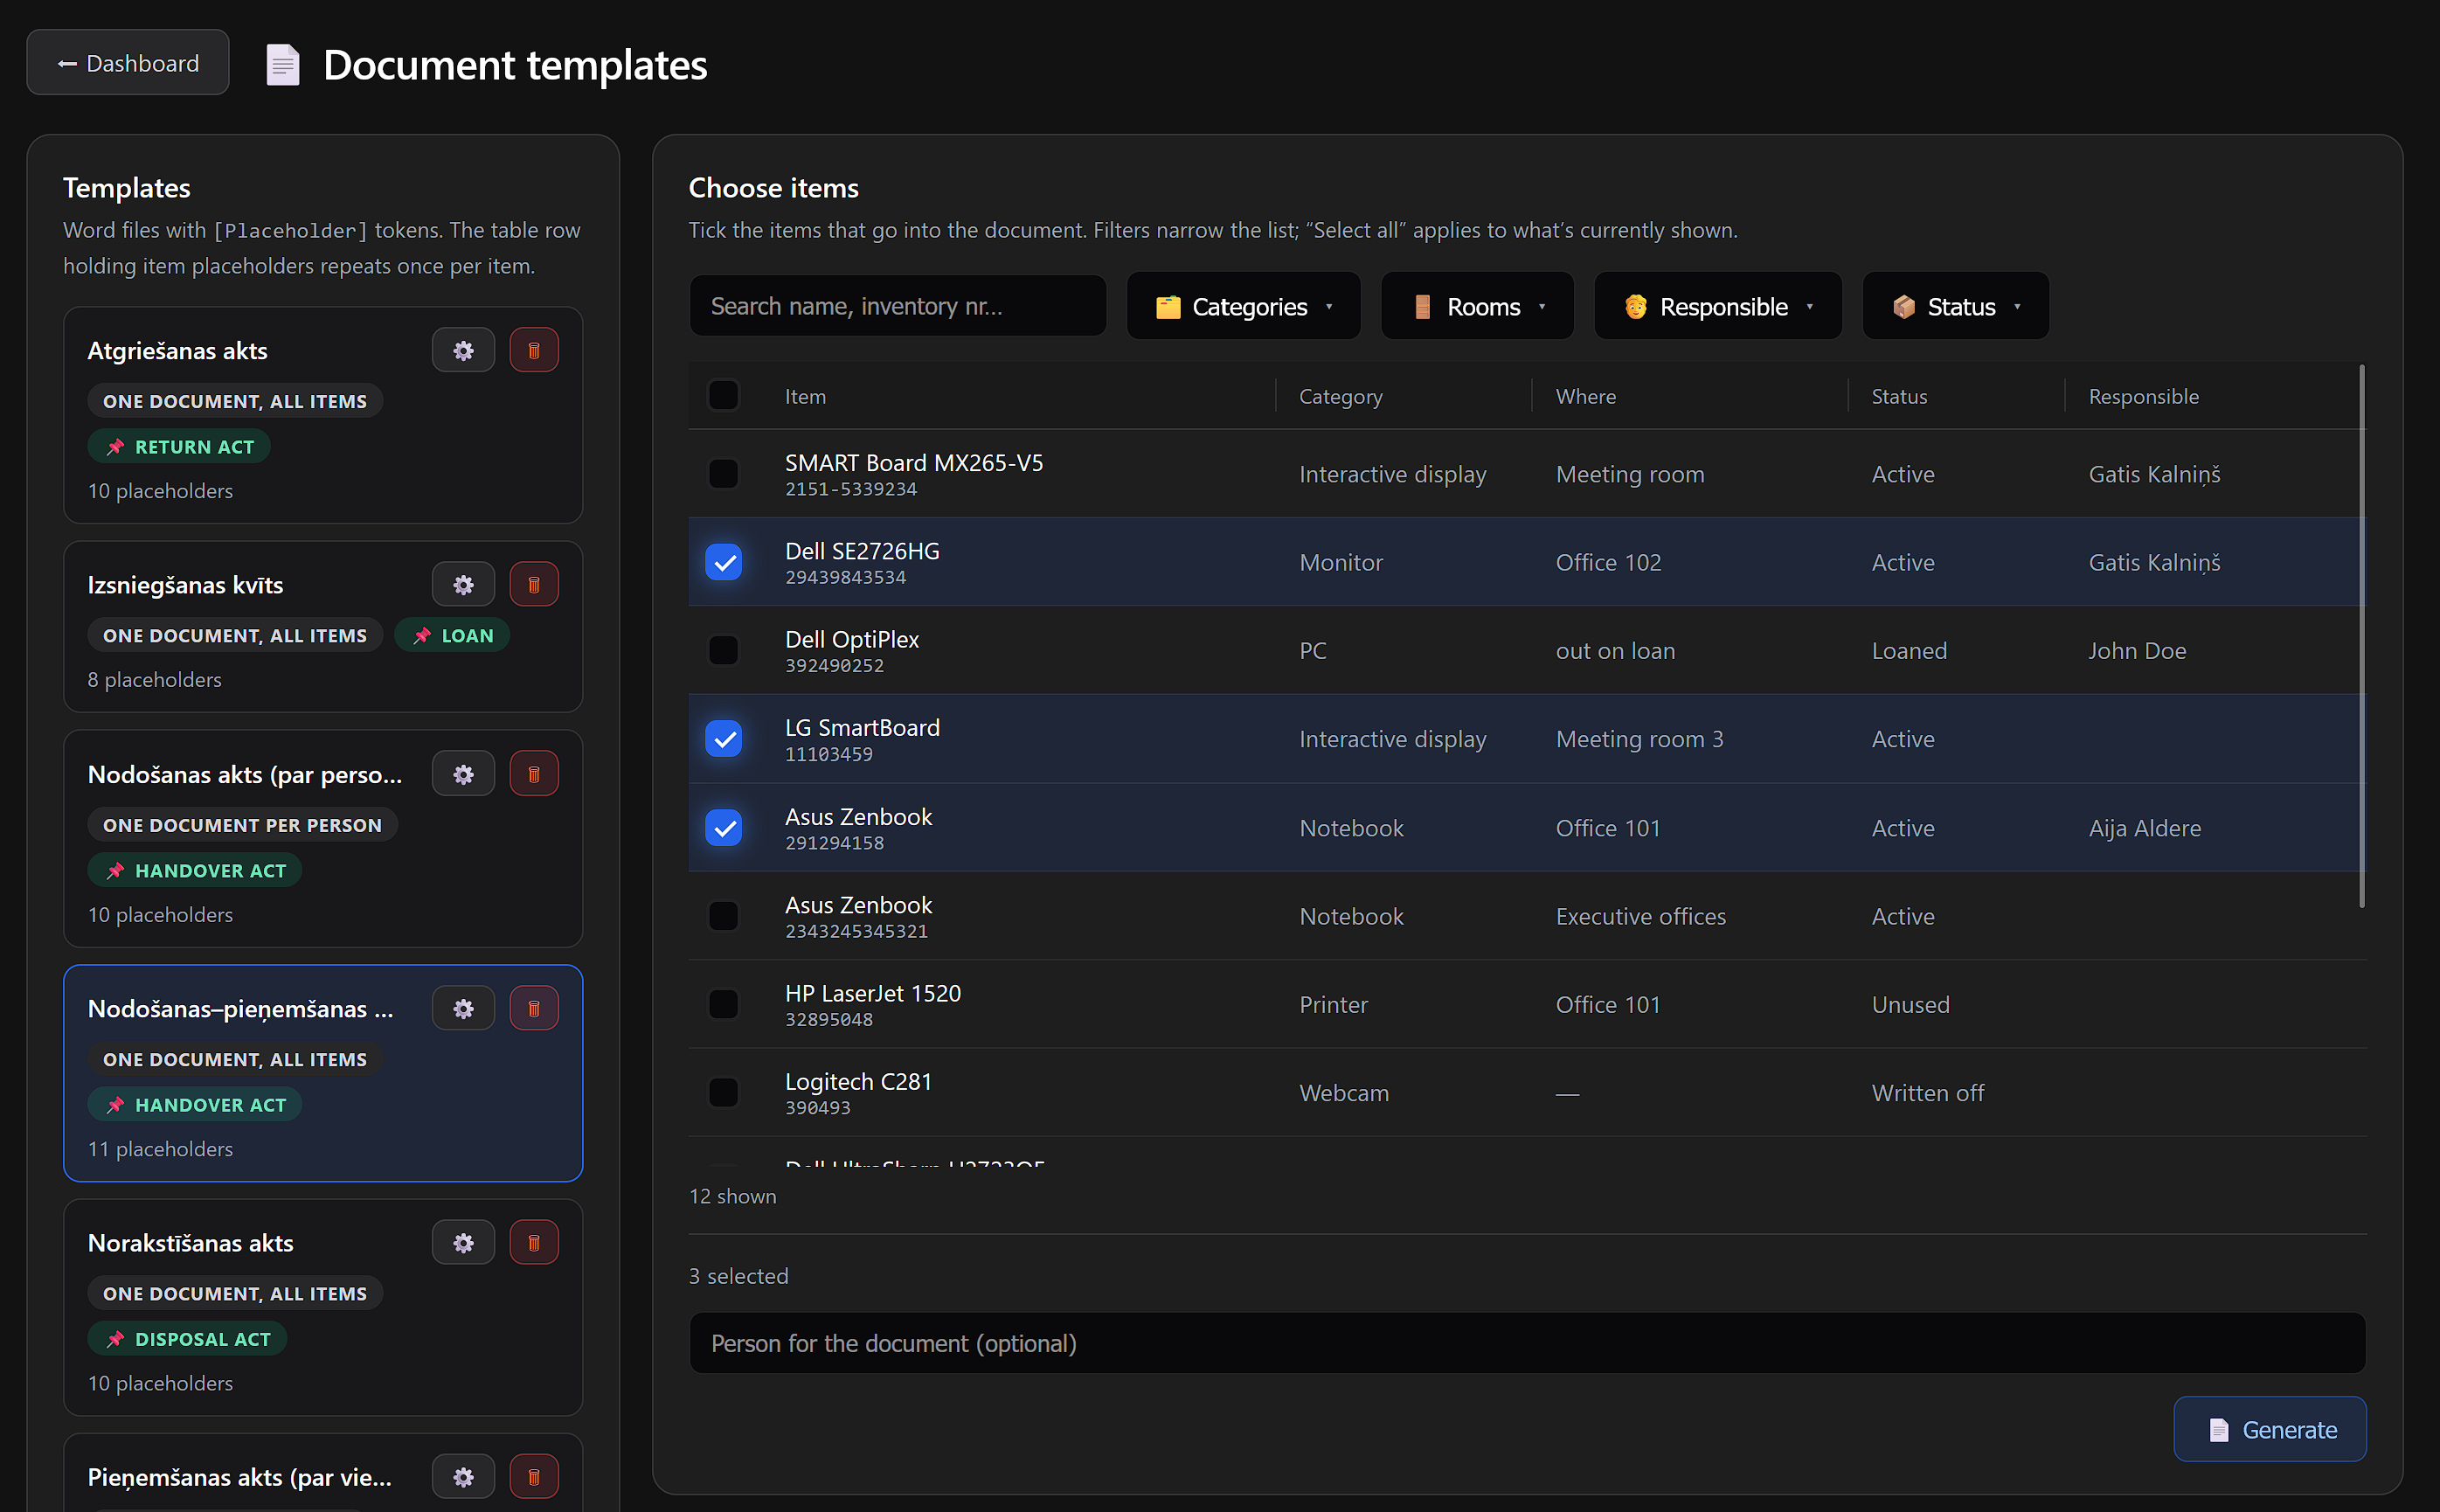The width and height of the screenshot is (2440, 1512).
Task: Open settings for Atgriešanas akts template
Action: pyautogui.click(x=463, y=350)
